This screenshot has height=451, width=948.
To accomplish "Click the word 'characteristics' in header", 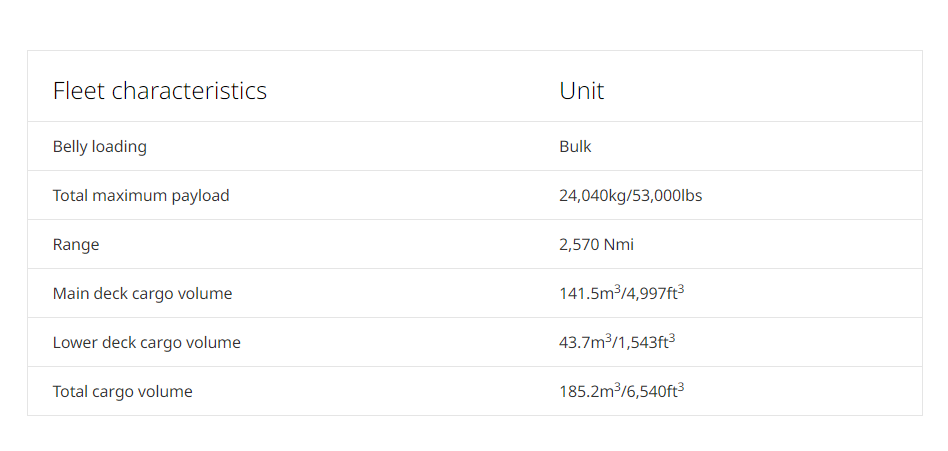I will point(189,91).
